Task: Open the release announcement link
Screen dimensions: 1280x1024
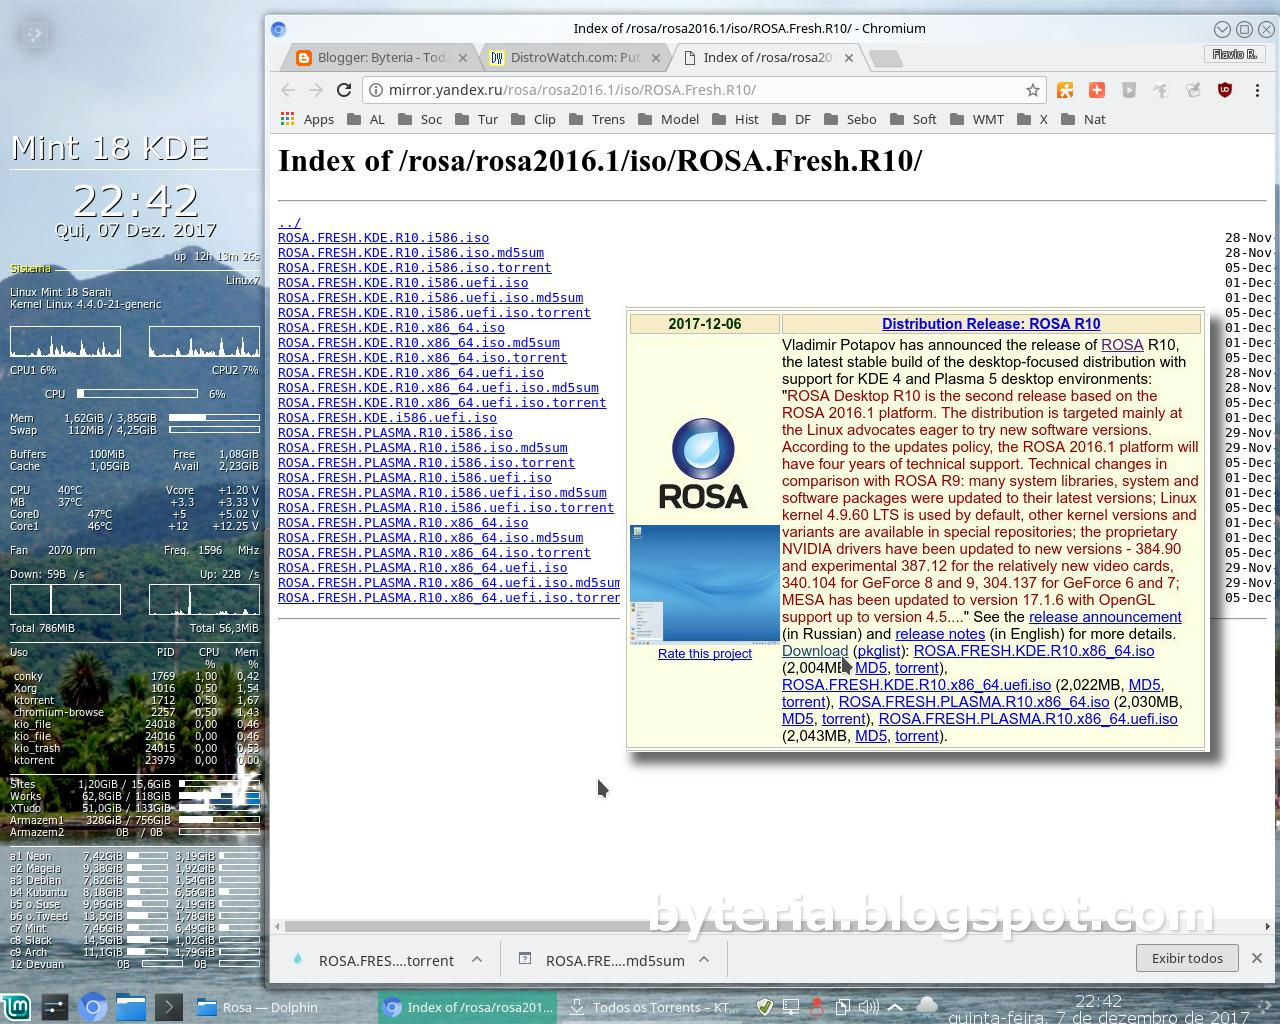Action: (1105, 617)
